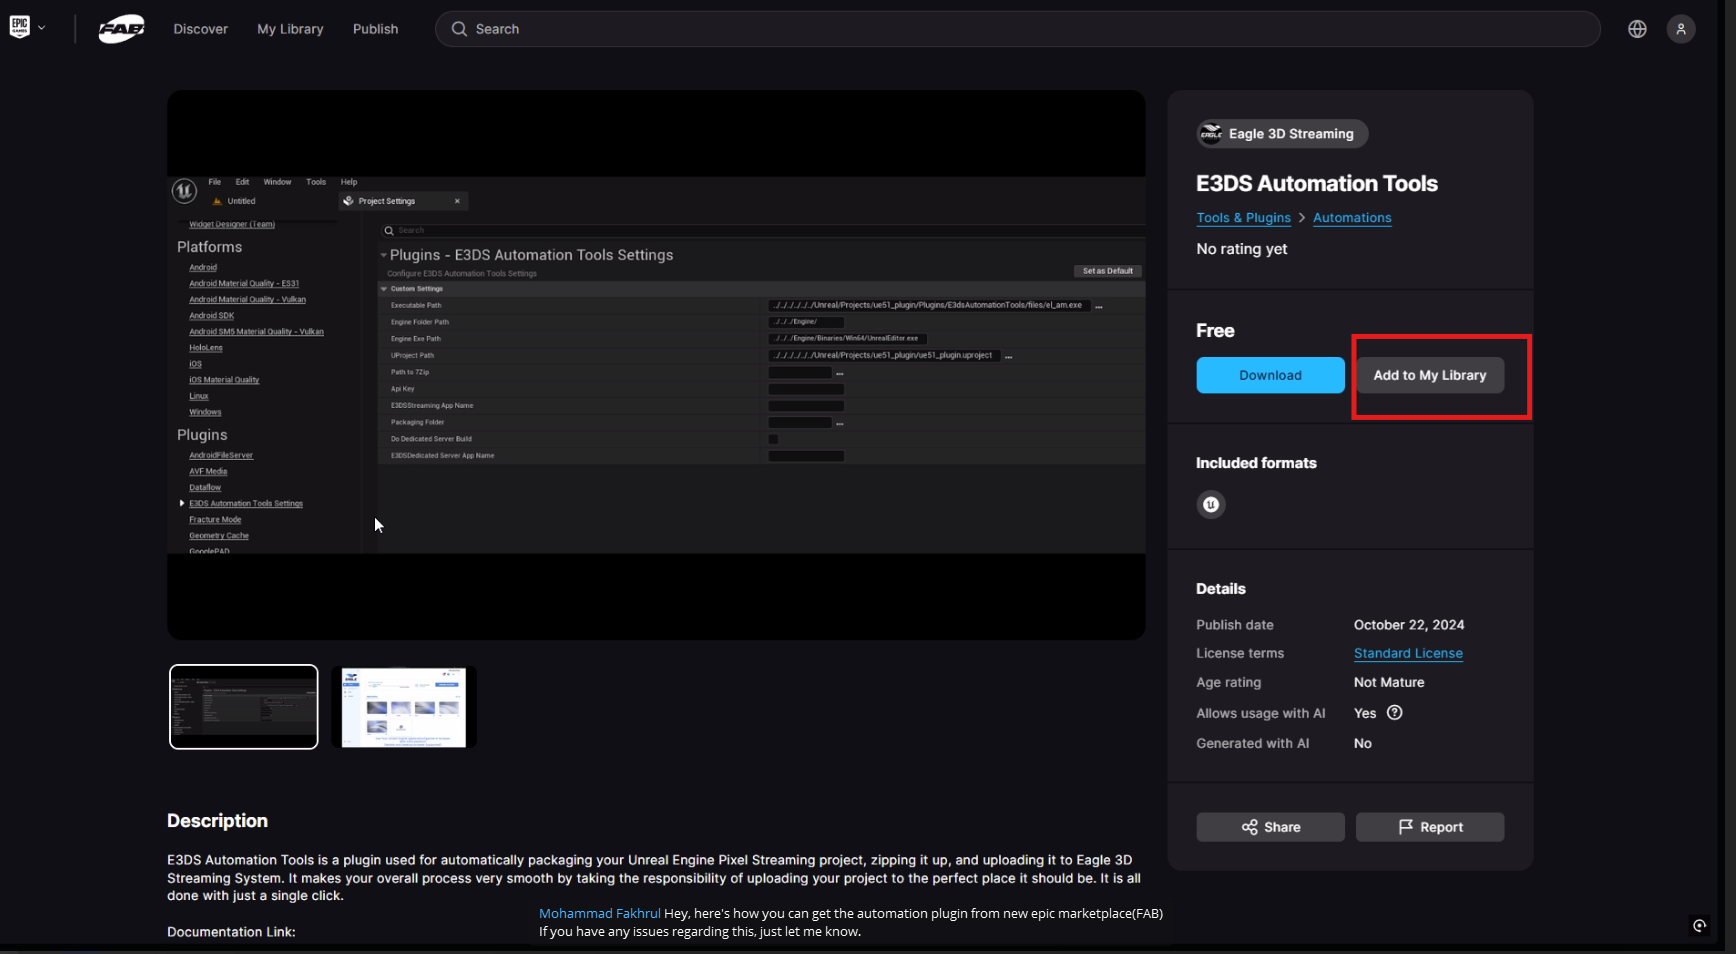Click the Api Key input field
1736x954 pixels.
[806, 389]
